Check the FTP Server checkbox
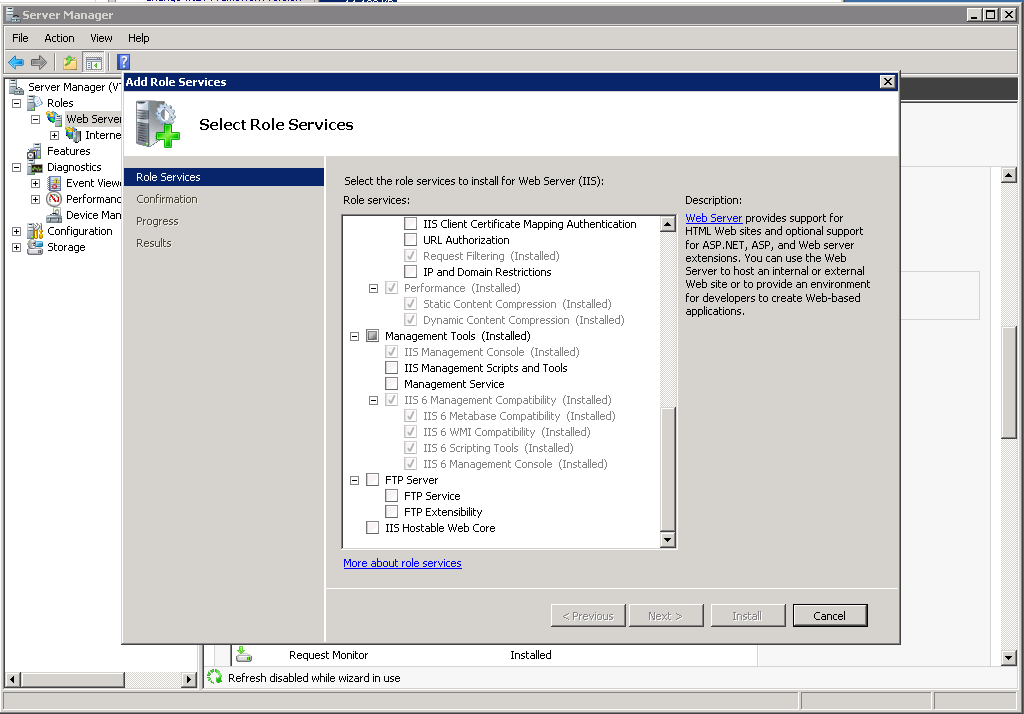The width and height of the screenshot is (1024, 714). tap(372, 480)
